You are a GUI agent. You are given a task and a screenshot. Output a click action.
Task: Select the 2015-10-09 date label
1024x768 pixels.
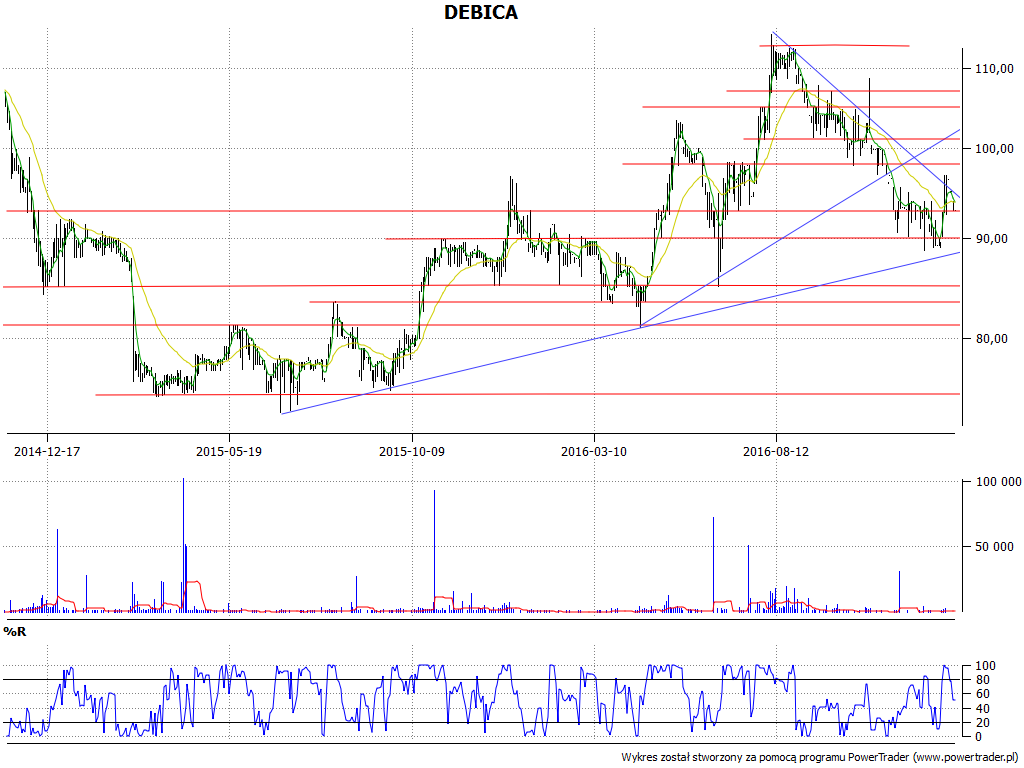pyautogui.click(x=411, y=451)
